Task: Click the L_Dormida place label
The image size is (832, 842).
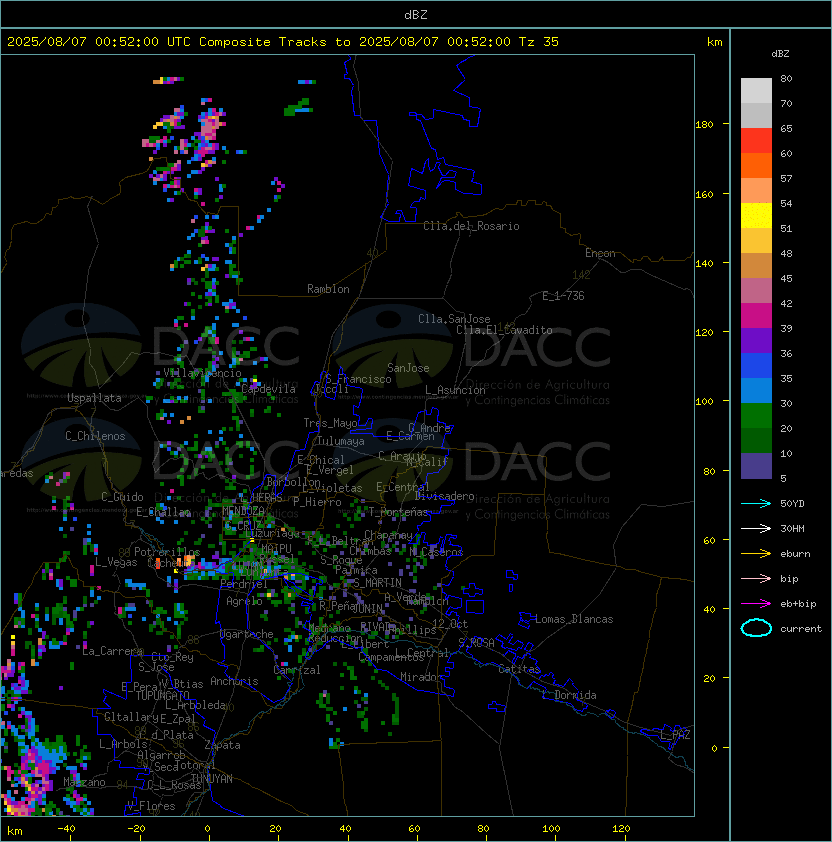Action: pyautogui.click(x=569, y=695)
